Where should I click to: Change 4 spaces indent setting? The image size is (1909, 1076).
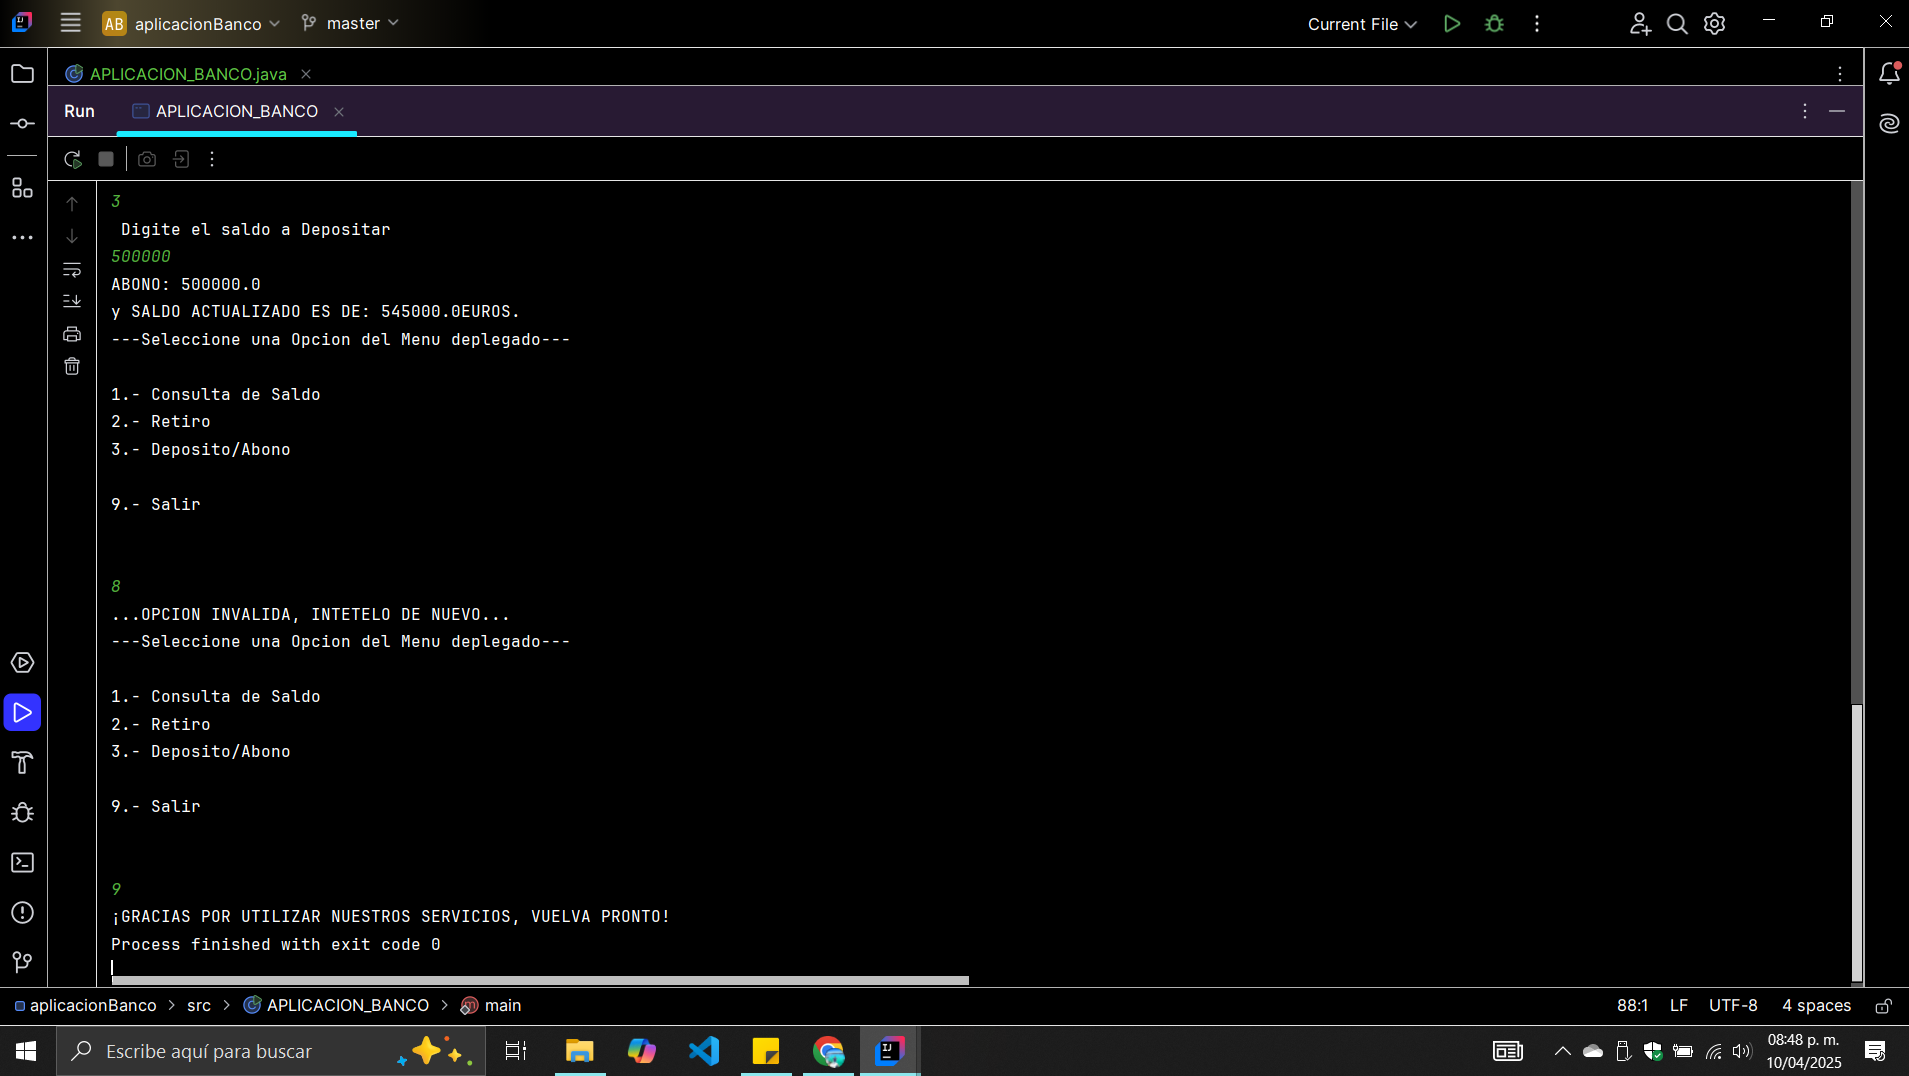[x=1816, y=1005]
